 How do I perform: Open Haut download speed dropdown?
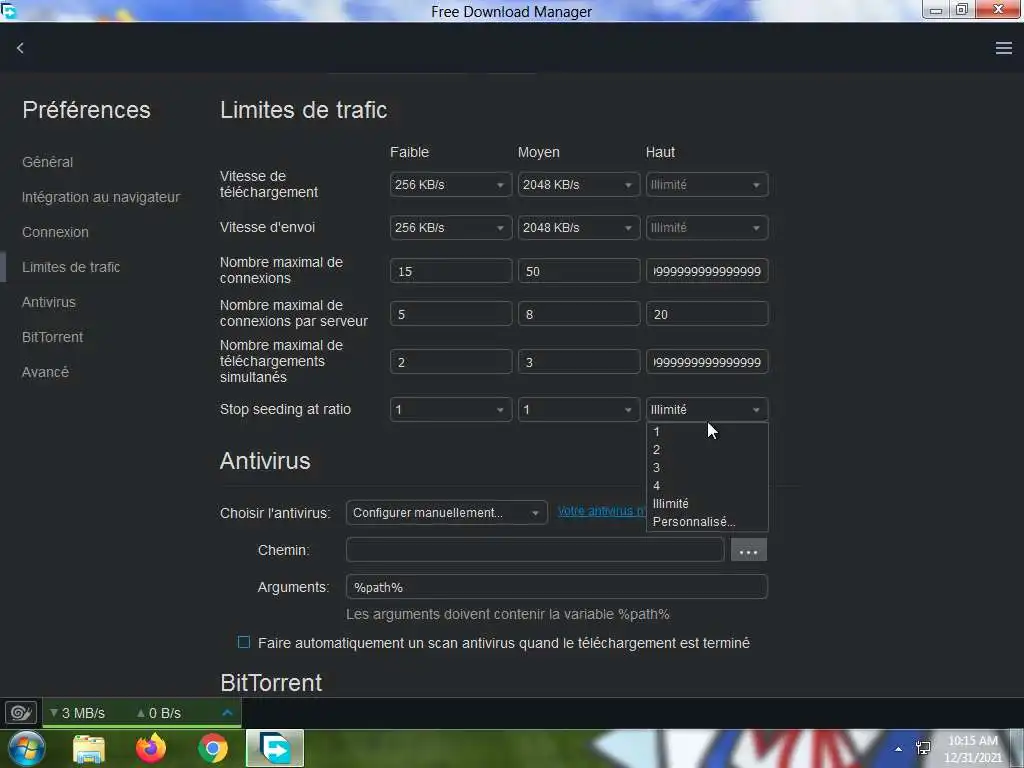(707, 185)
